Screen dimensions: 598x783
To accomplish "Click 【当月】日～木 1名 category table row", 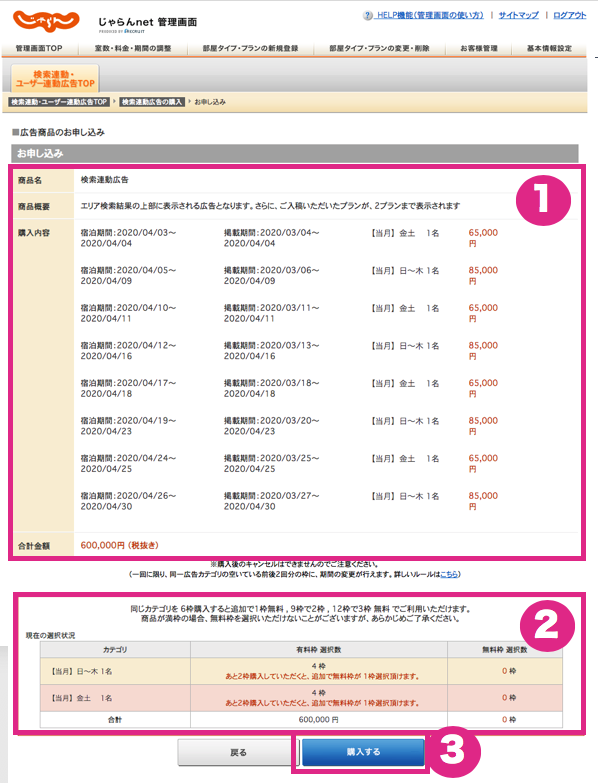I will click(x=301, y=671).
